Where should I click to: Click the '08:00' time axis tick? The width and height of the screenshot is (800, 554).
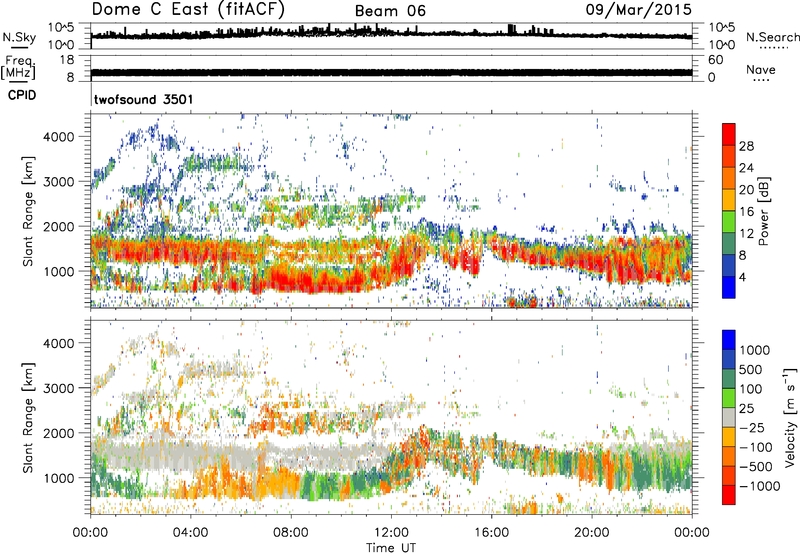click(x=291, y=533)
